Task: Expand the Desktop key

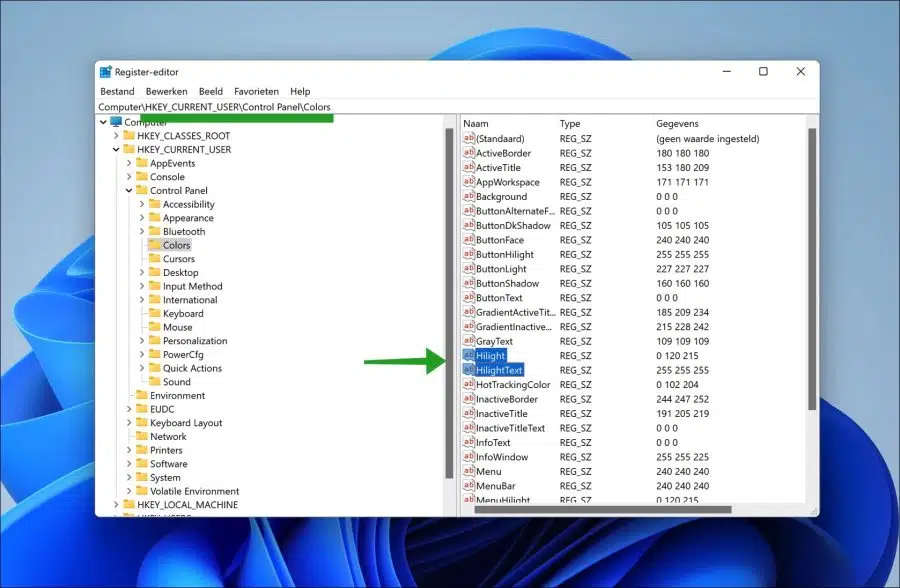Action: coord(142,272)
